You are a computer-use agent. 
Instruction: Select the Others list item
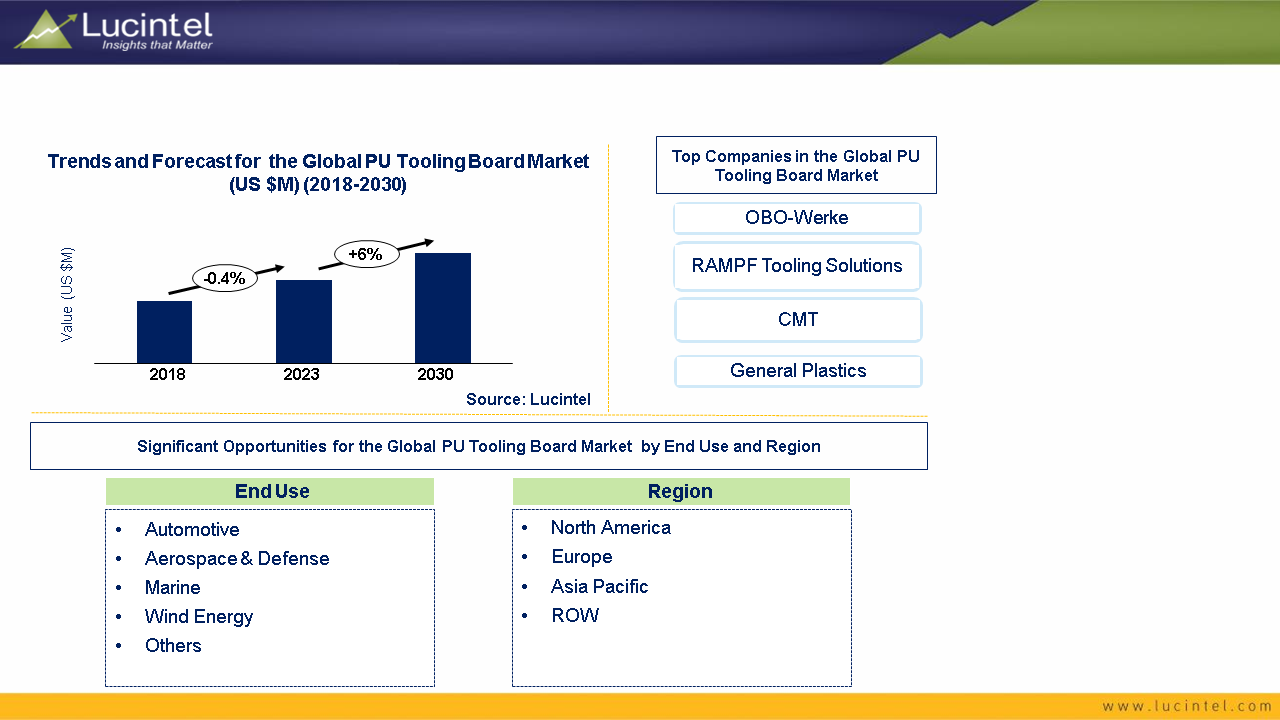click(x=173, y=646)
